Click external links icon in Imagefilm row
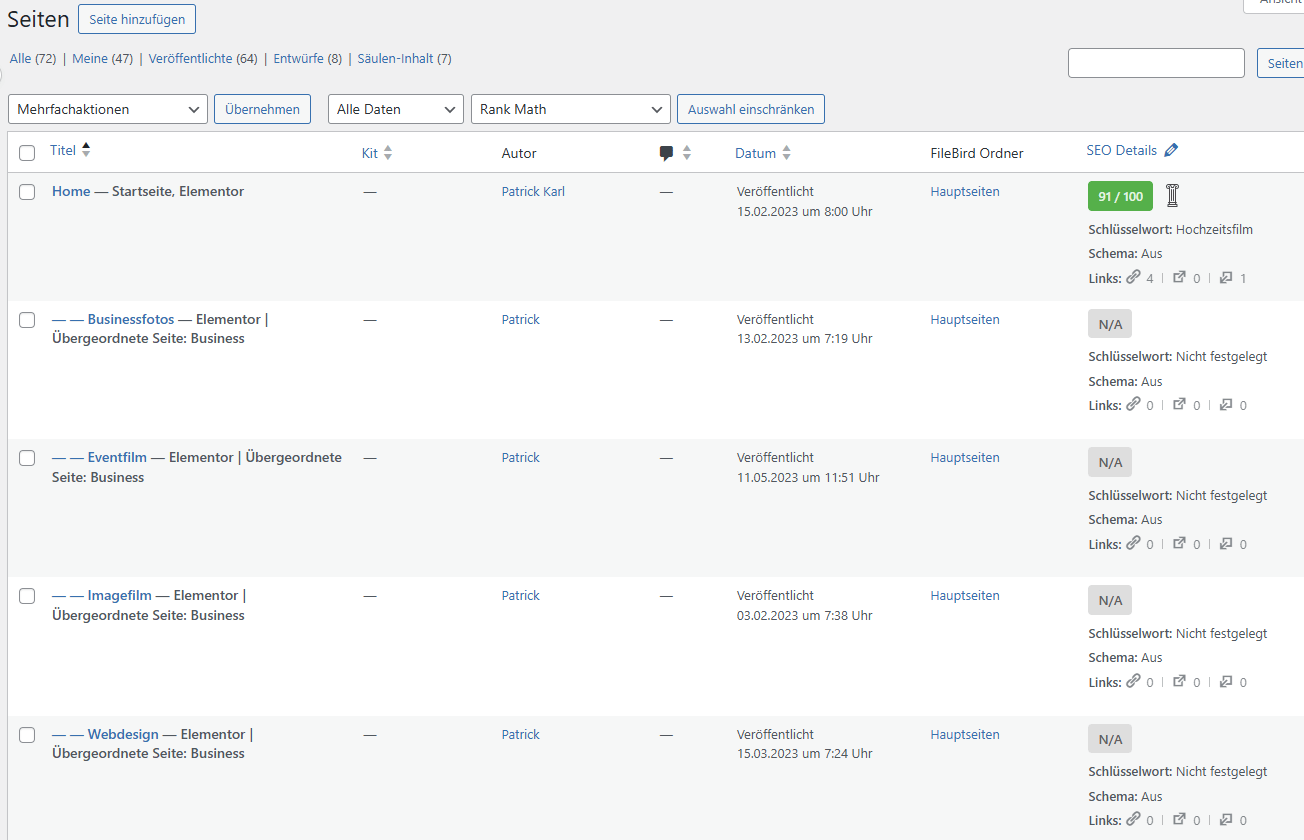Image resolution: width=1304 pixels, height=840 pixels. tap(1180, 682)
